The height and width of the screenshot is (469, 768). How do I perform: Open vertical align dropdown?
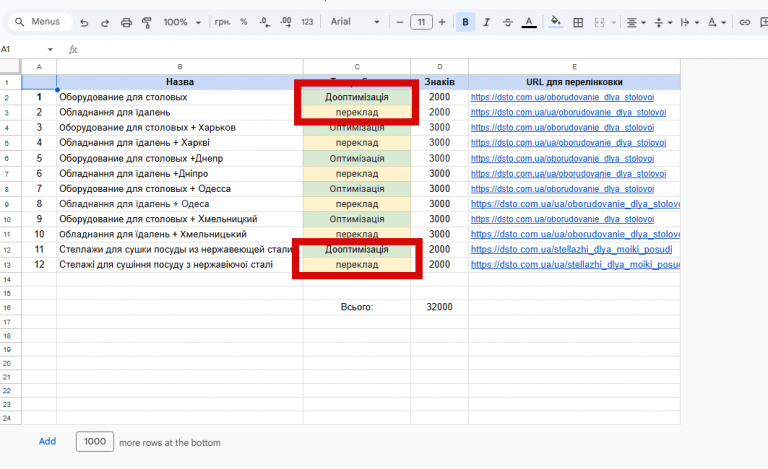pyautogui.click(x=663, y=22)
